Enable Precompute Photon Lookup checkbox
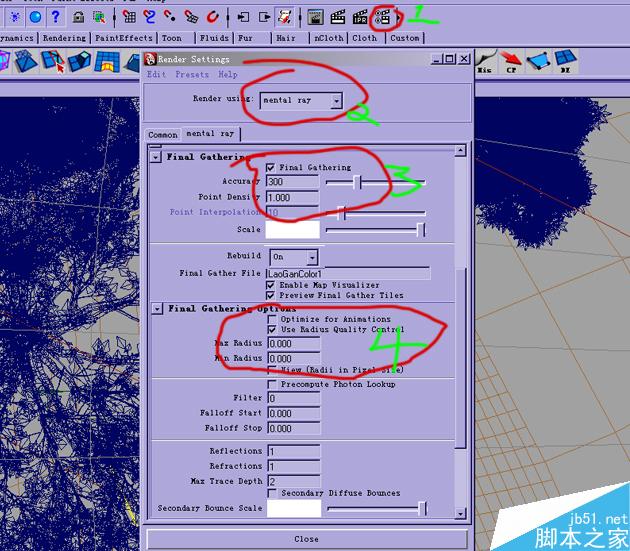The image size is (630, 551). 272,385
